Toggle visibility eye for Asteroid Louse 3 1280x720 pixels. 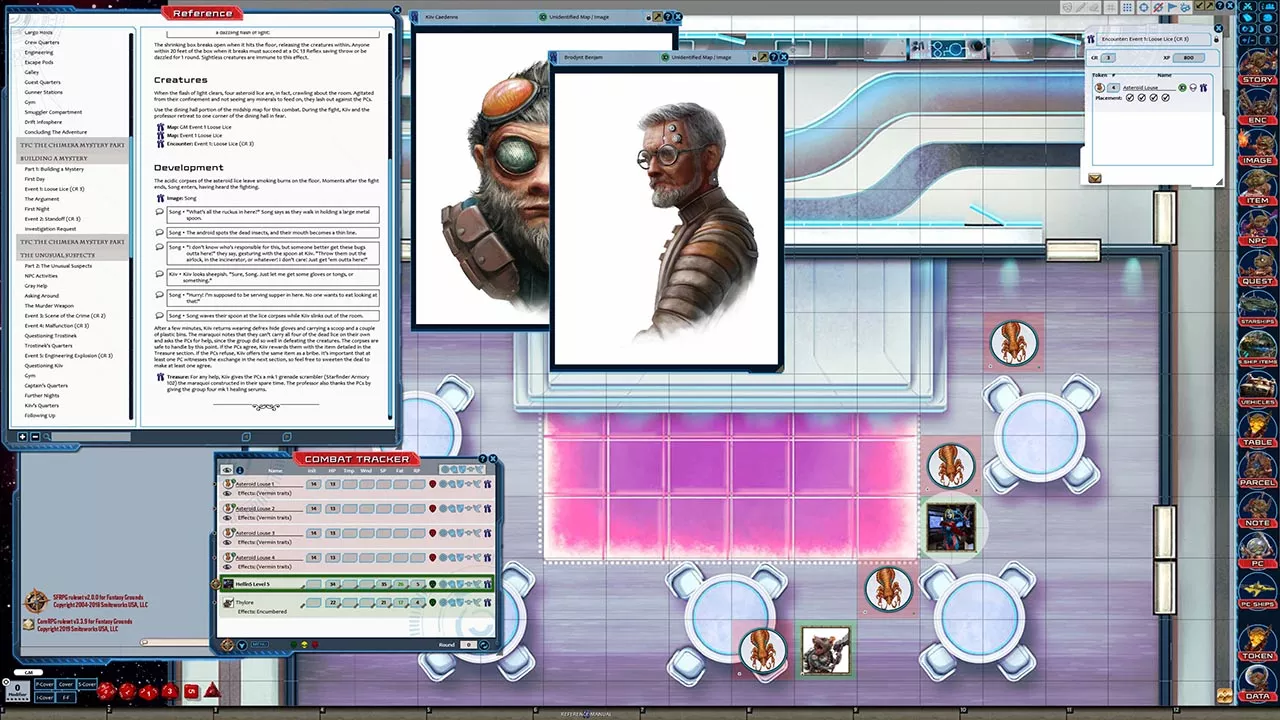click(x=227, y=542)
